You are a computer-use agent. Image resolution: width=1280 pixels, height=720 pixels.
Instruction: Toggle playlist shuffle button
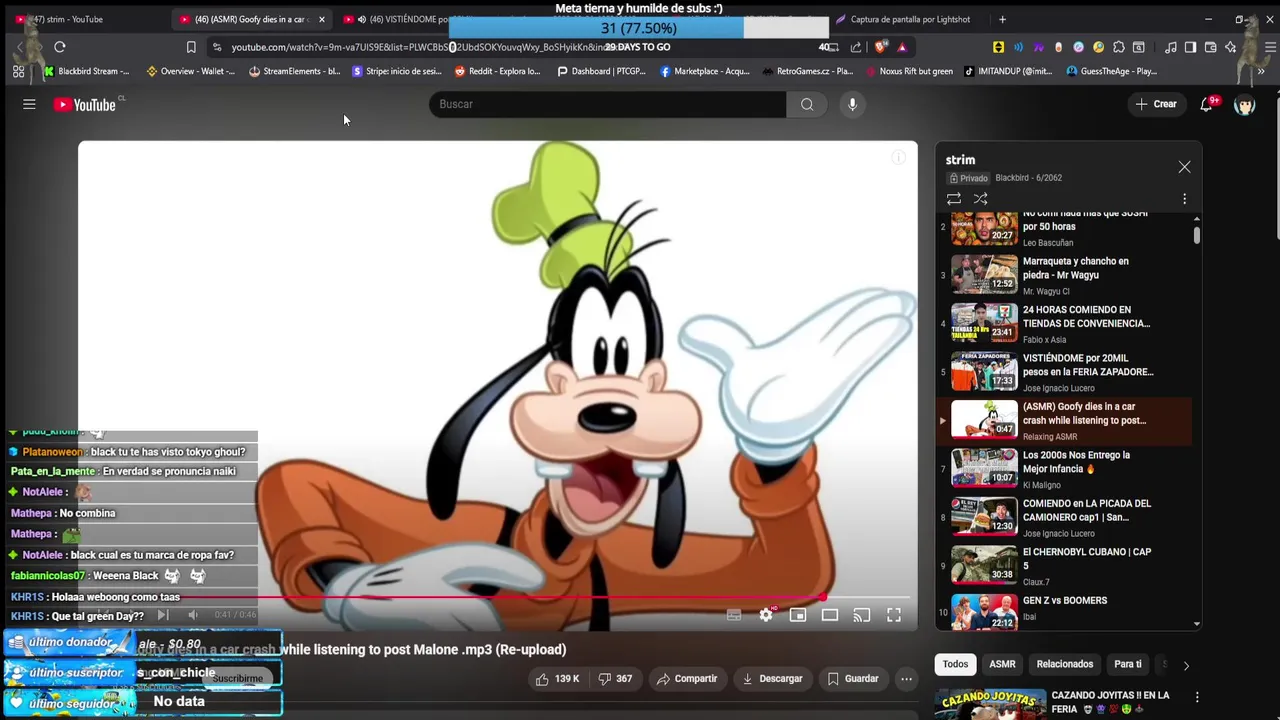[x=981, y=199]
